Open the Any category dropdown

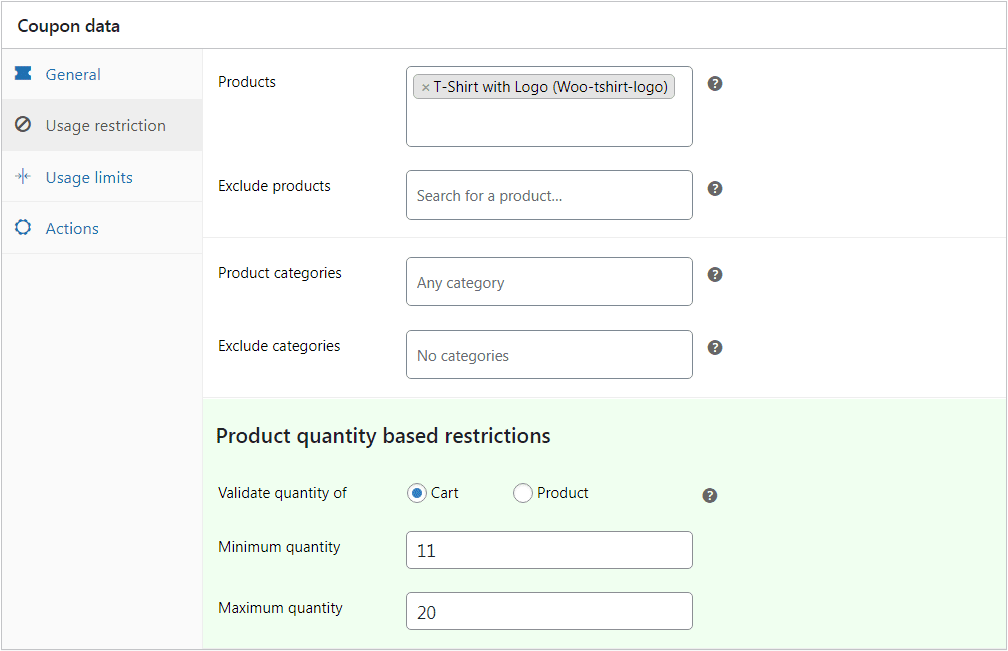click(x=549, y=281)
